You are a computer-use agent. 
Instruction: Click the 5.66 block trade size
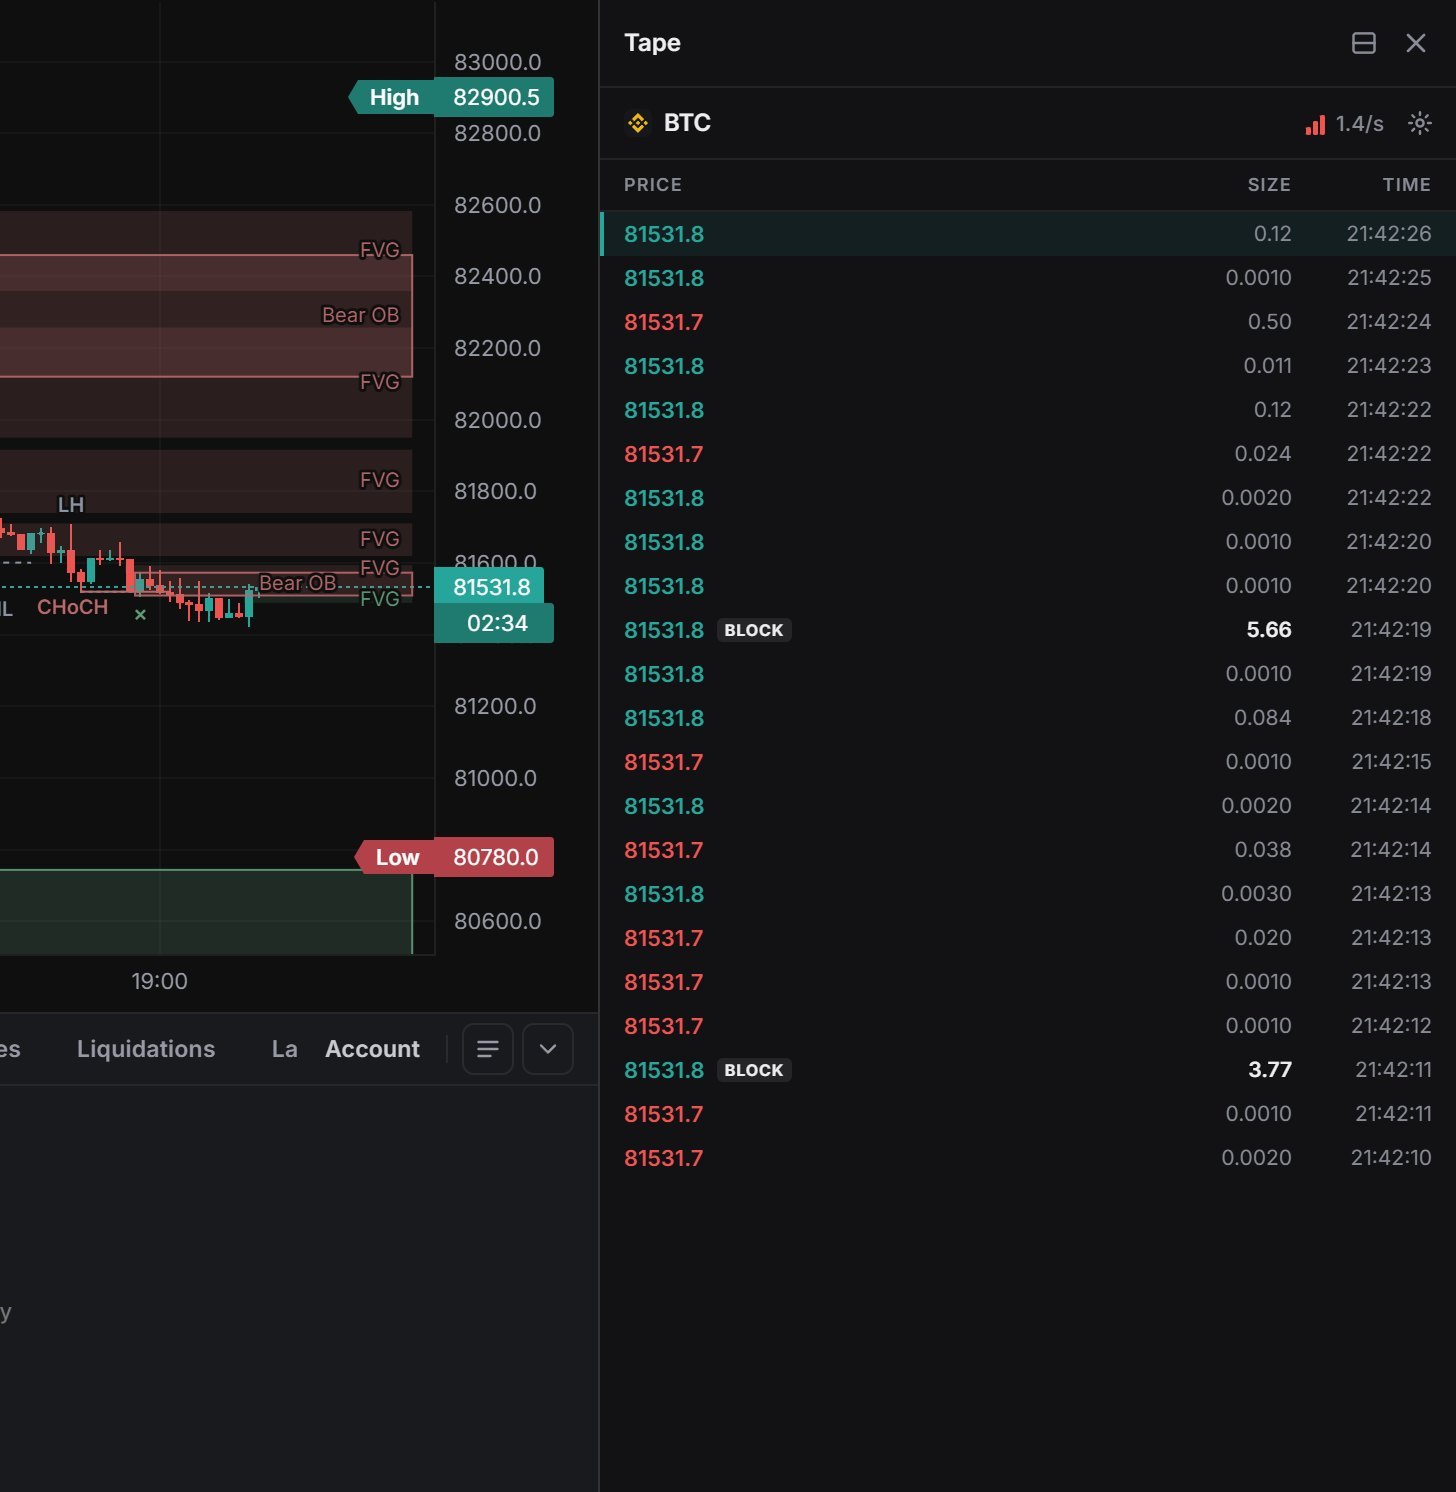click(x=1269, y=630)
